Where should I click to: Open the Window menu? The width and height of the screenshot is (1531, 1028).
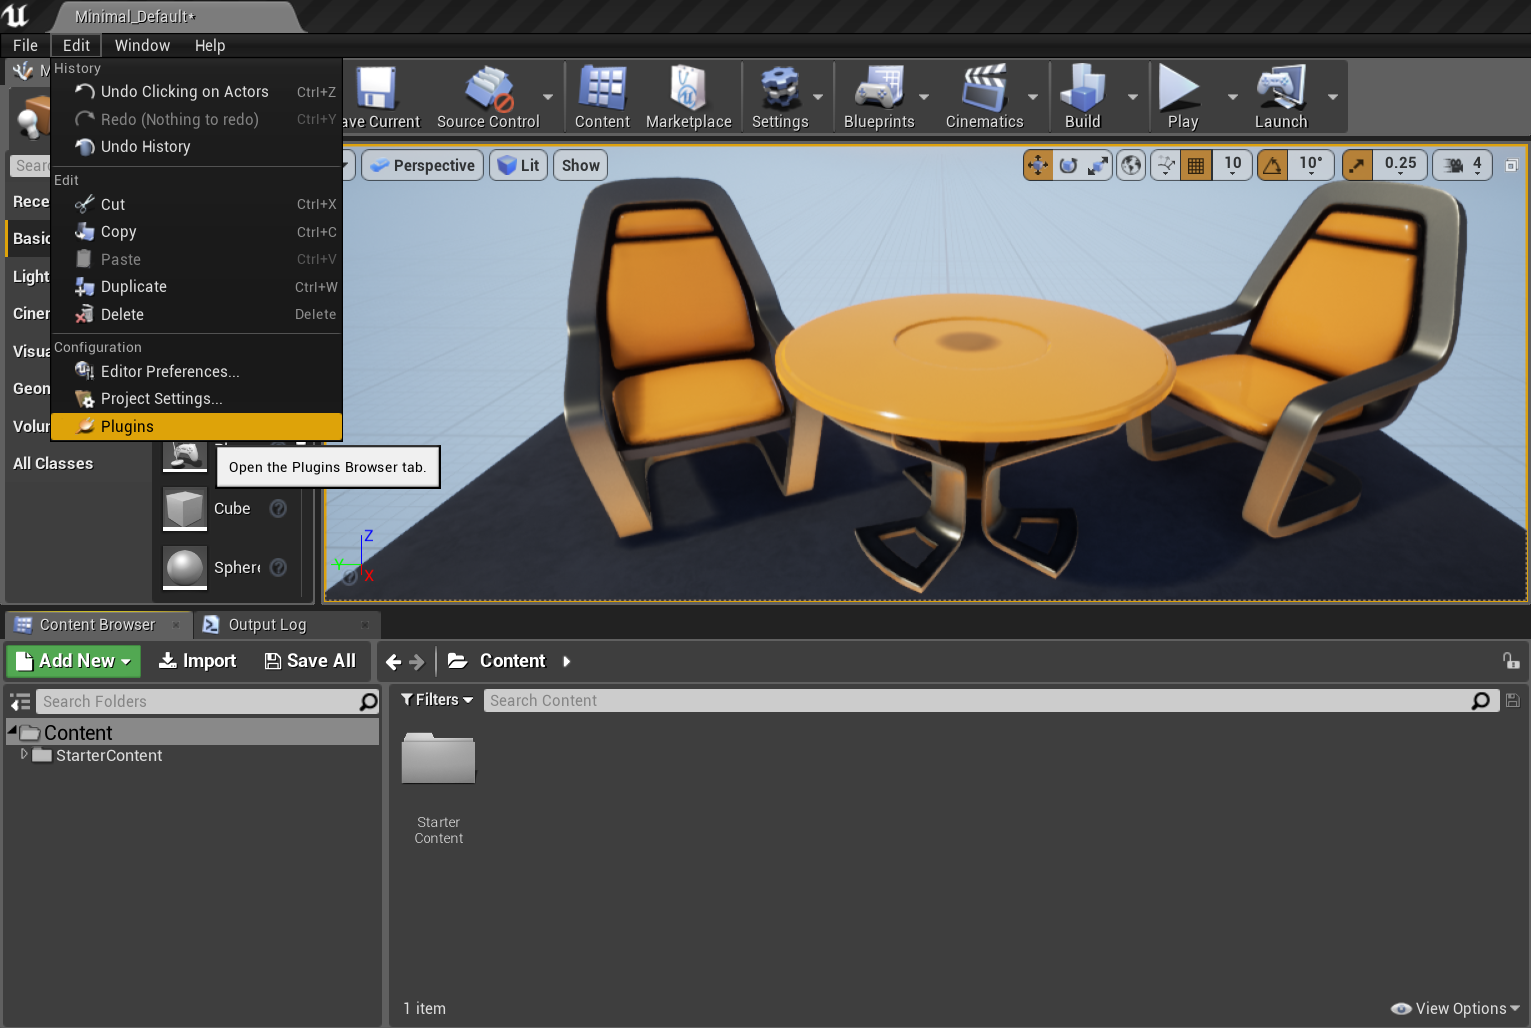coord(142,45)
